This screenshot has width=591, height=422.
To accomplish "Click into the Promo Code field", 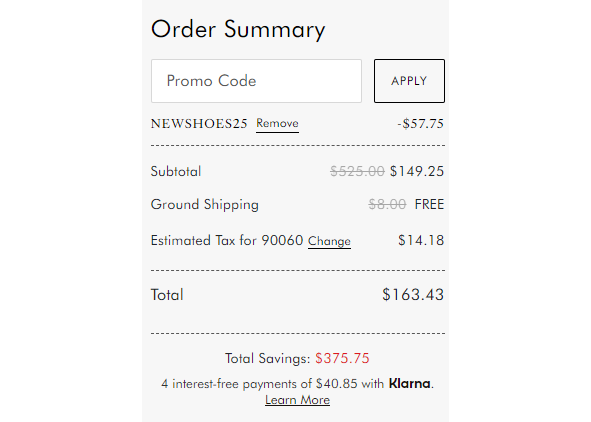I will (256, 81).
